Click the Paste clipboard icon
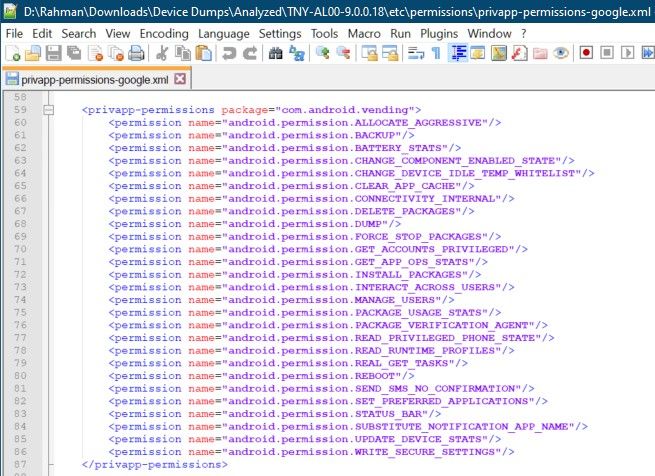 [203, 53]
